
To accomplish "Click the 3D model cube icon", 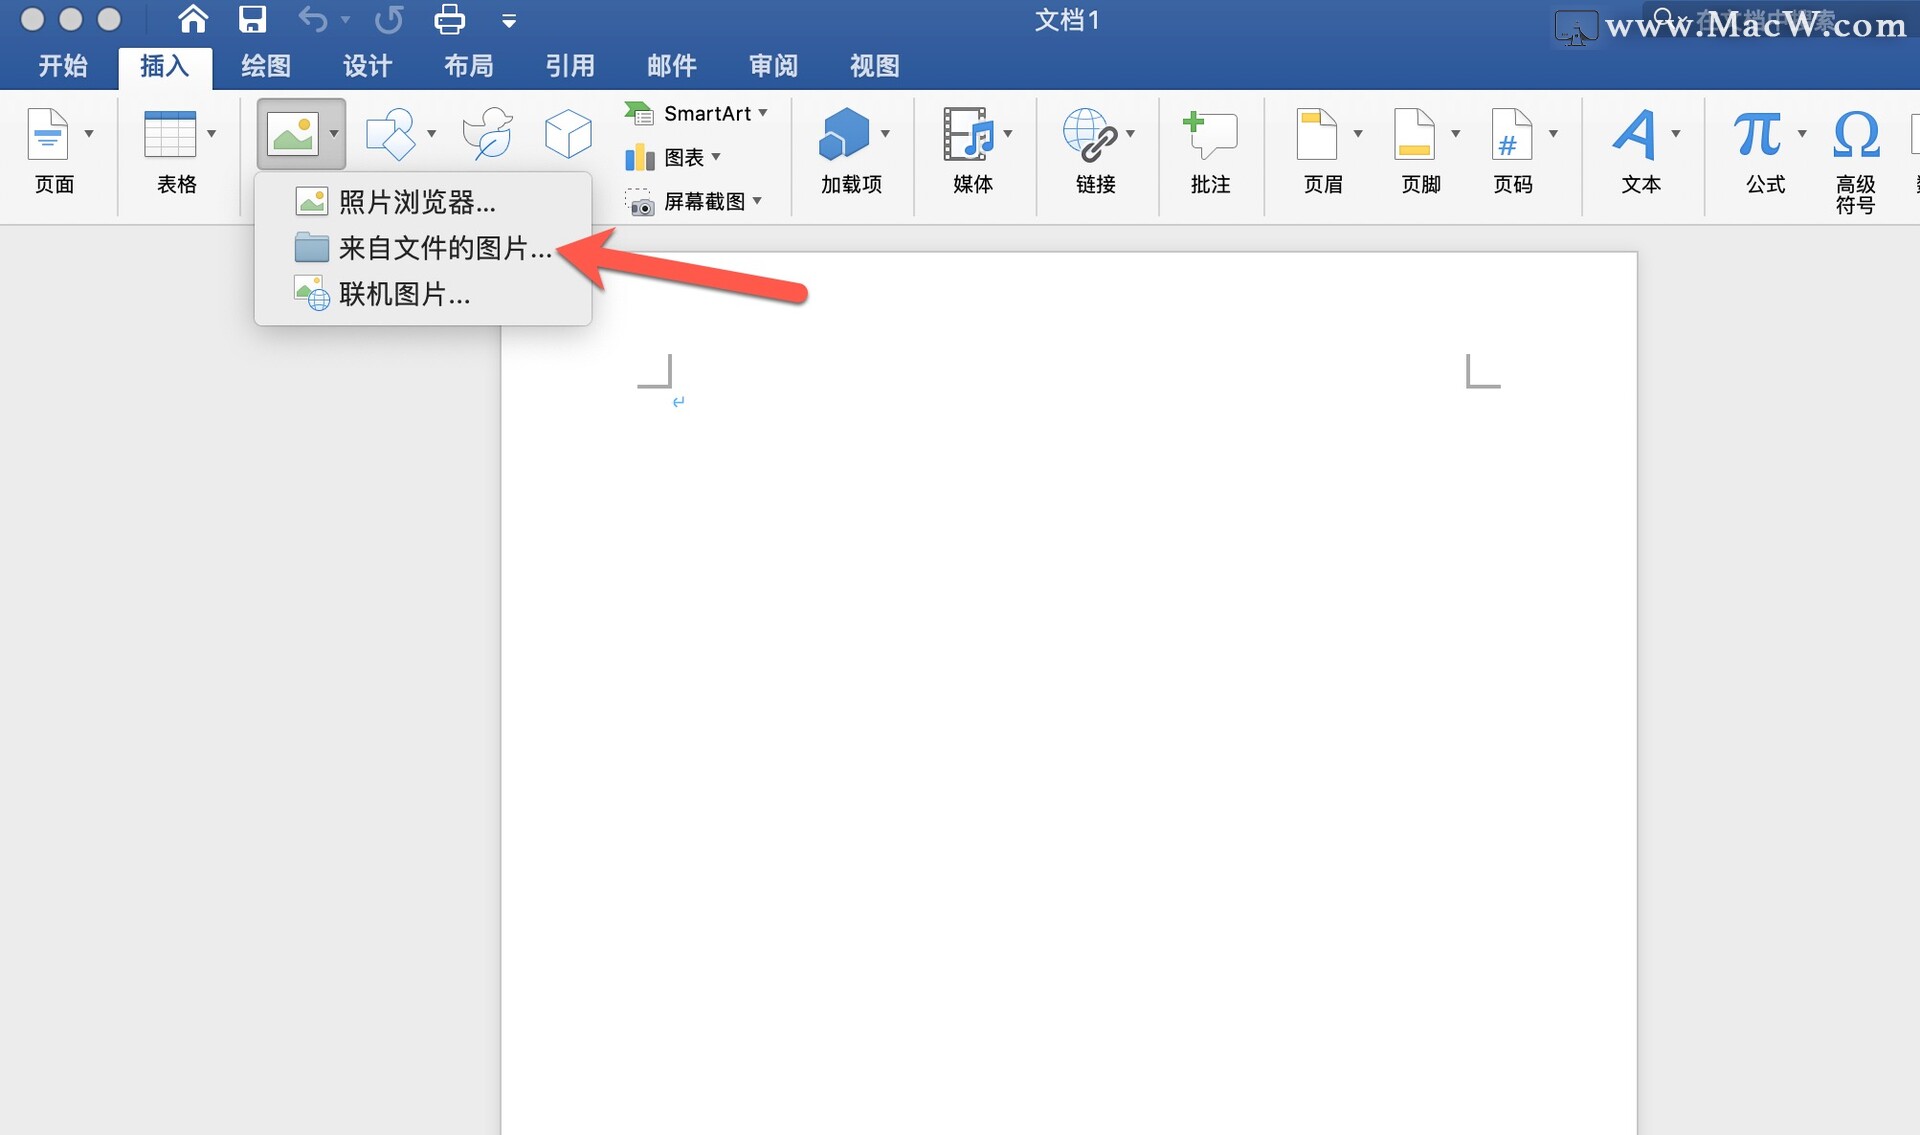I will coord(568,134).
